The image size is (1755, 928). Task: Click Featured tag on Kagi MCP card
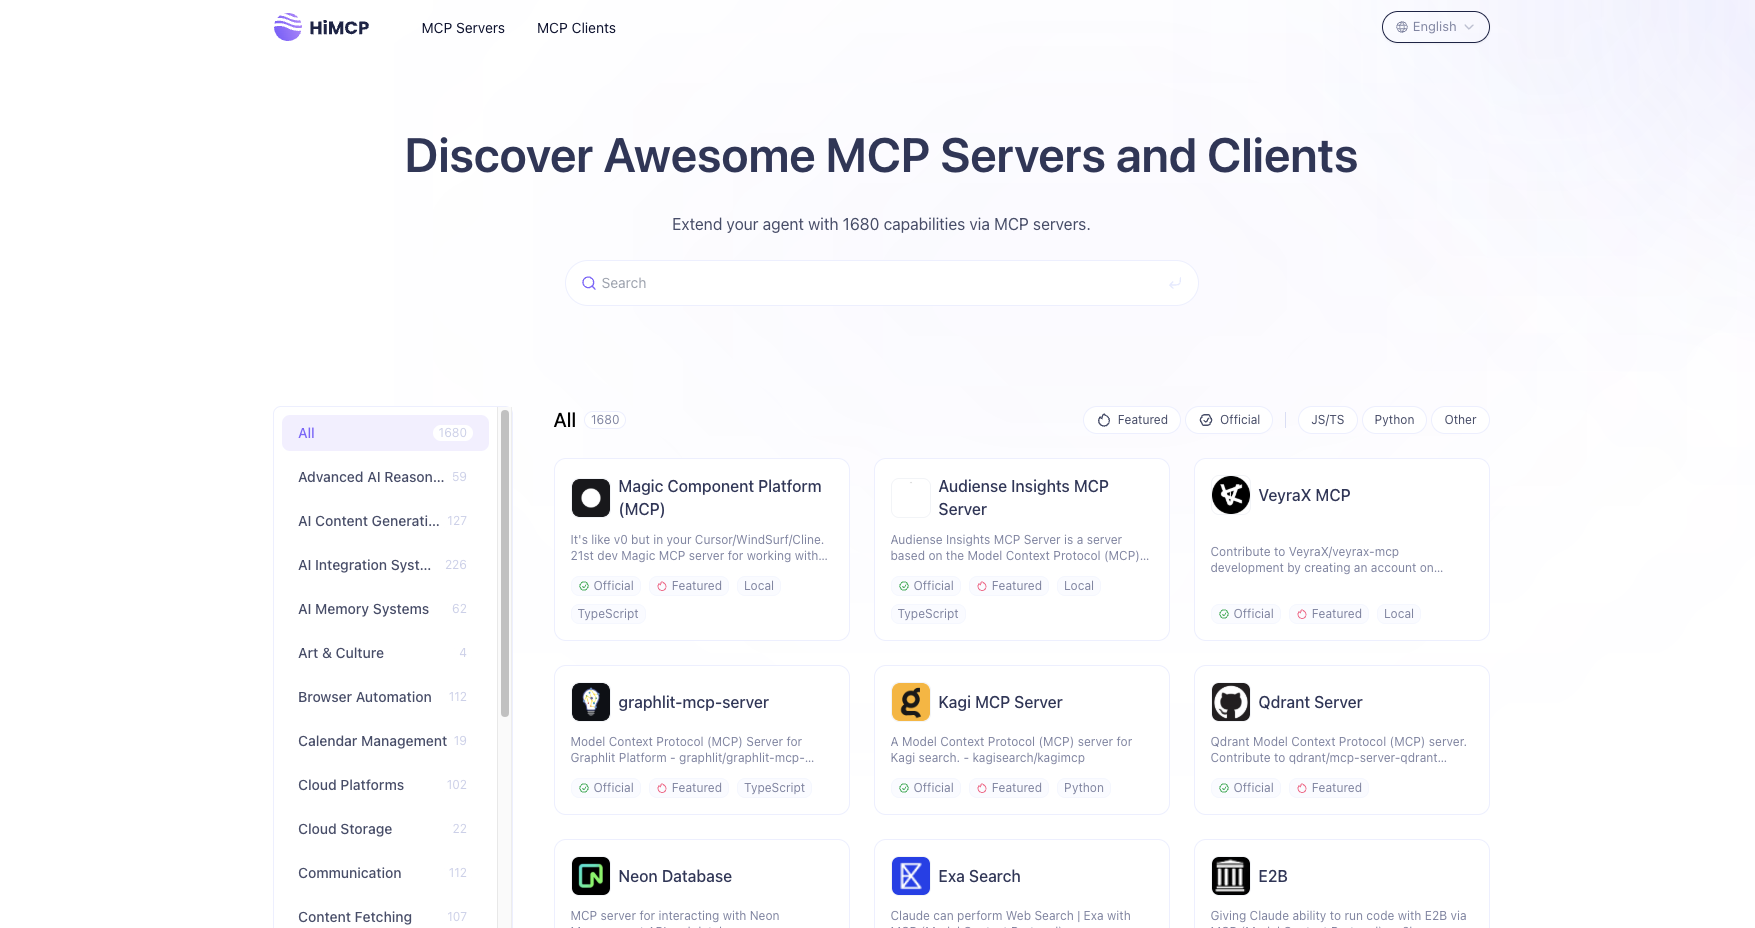point(1009,788)
